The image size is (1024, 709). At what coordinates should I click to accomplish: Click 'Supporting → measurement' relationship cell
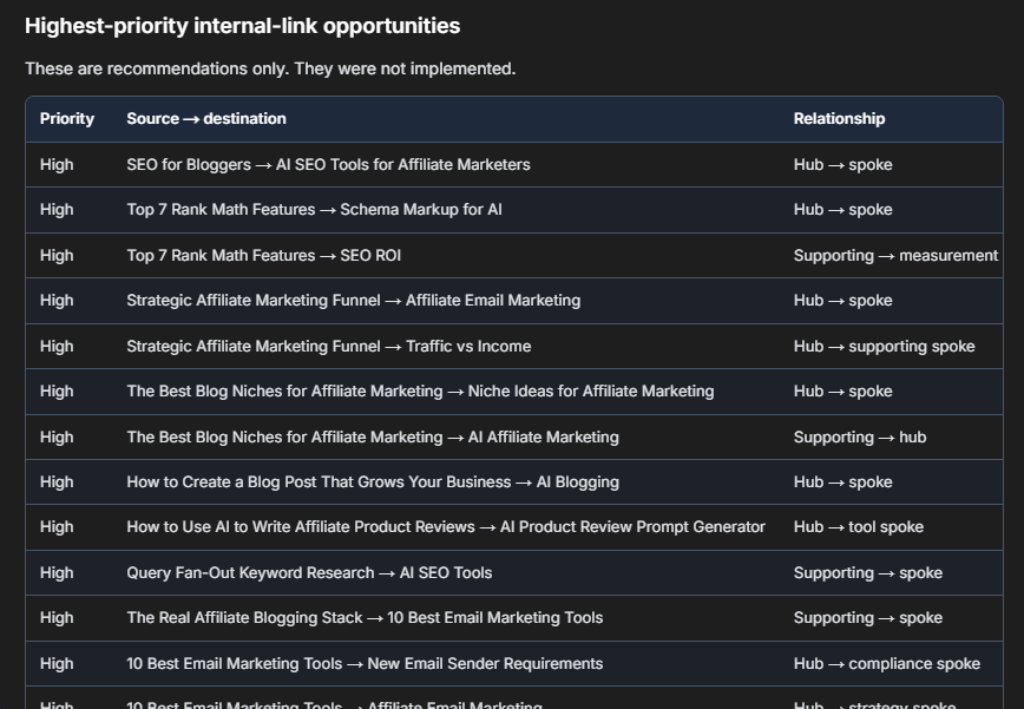click(x=895, y=255)
